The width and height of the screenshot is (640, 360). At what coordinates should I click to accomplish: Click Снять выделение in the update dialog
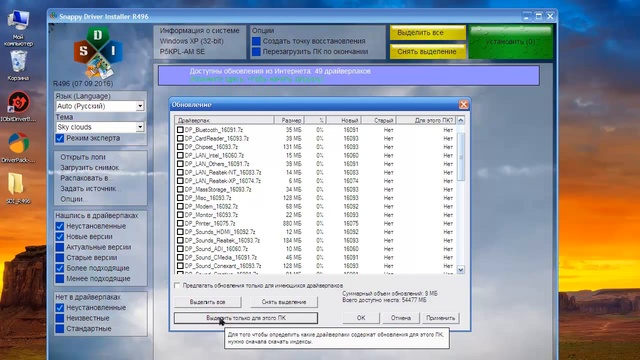pyautogui.click(x=284, y=302)
